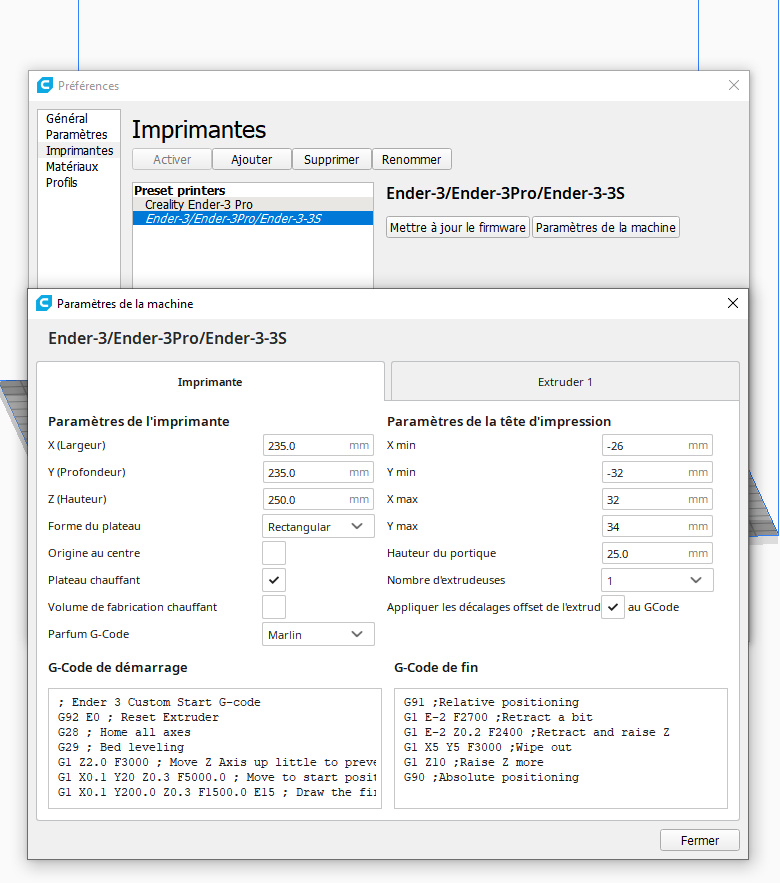
Task: Click Paramètres de la machine button
Action: (606, 228)
